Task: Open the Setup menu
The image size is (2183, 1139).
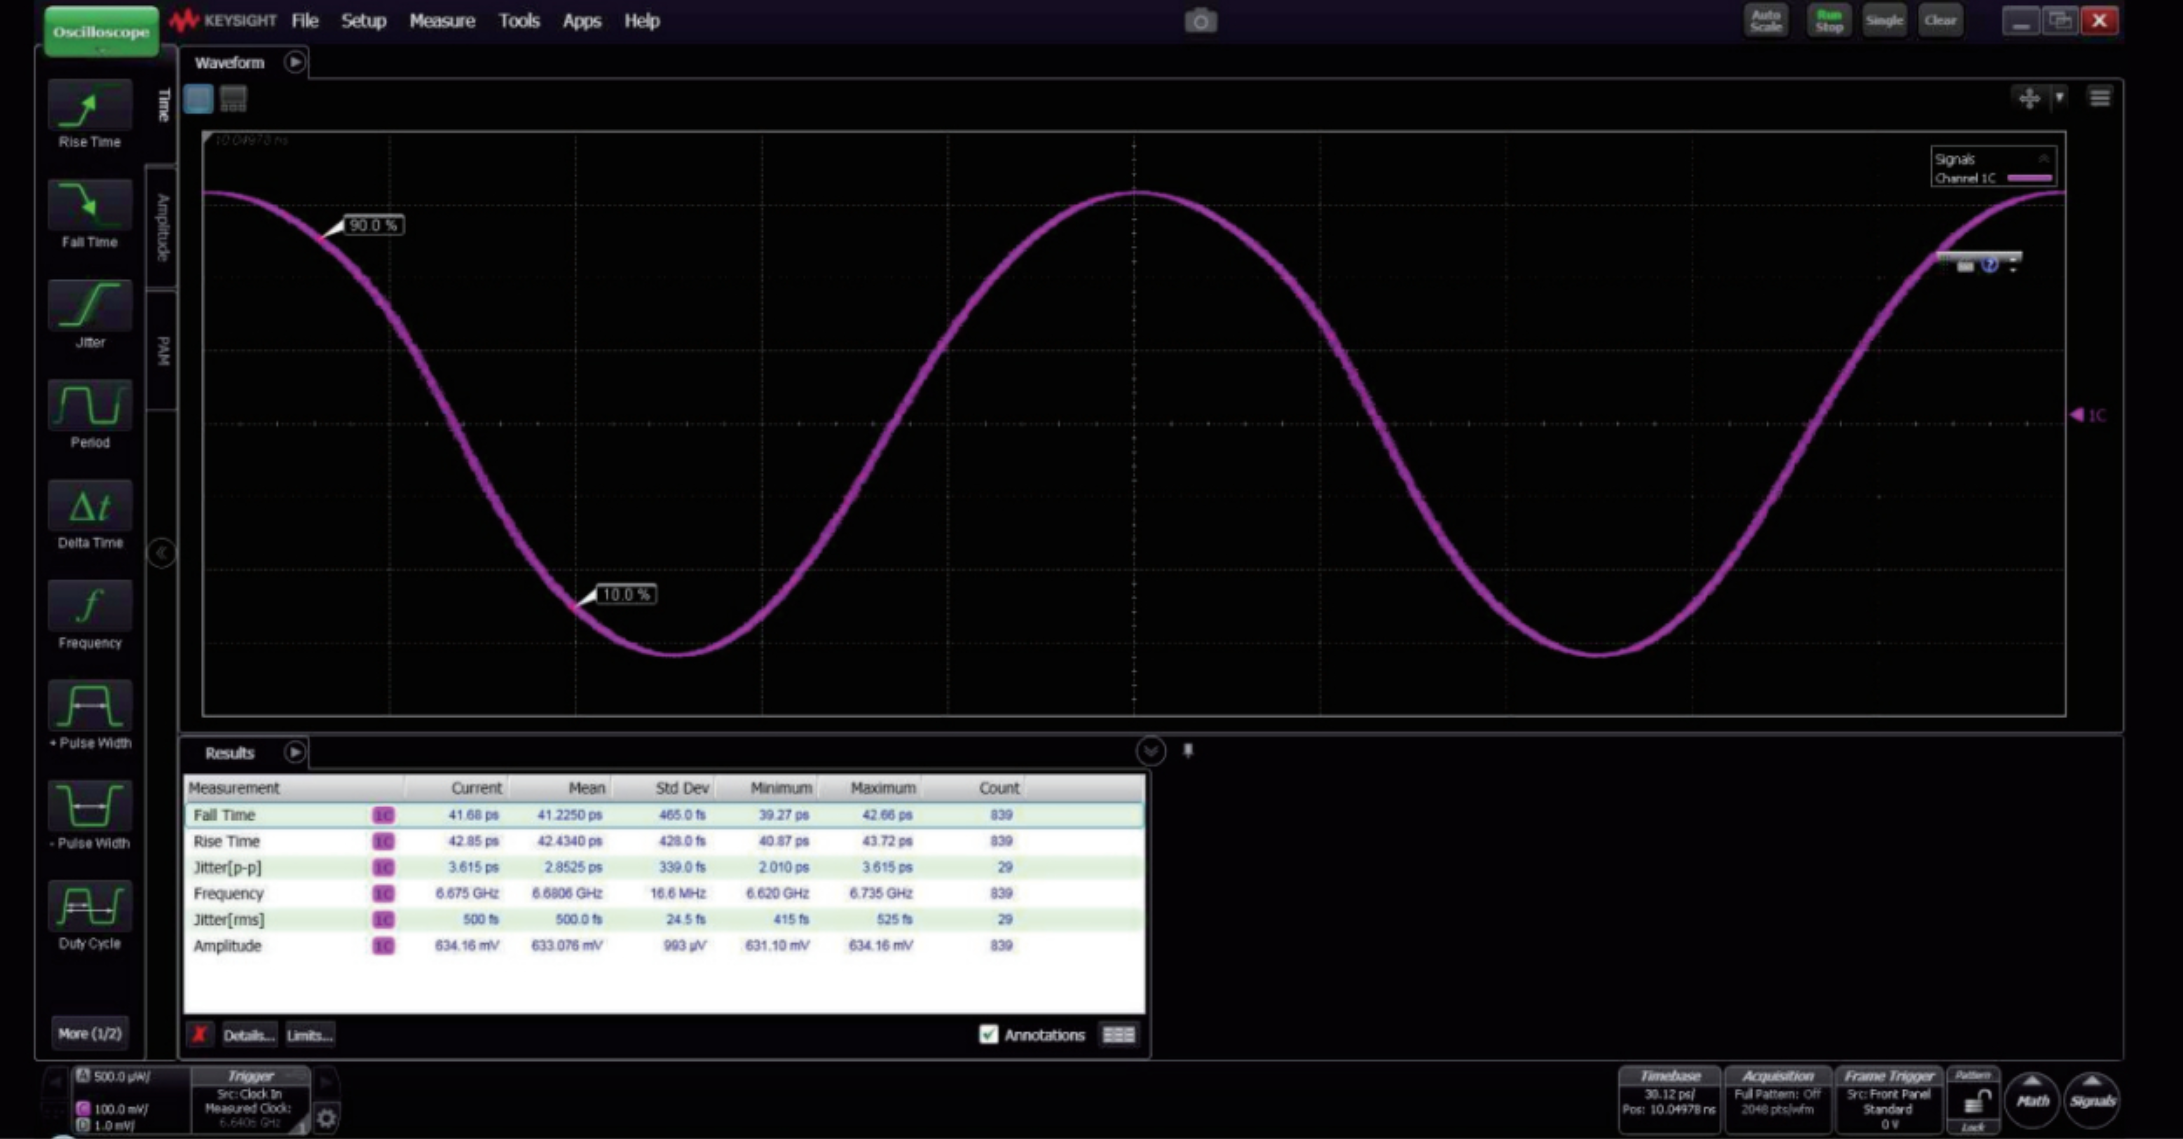Action: [363, 21]
